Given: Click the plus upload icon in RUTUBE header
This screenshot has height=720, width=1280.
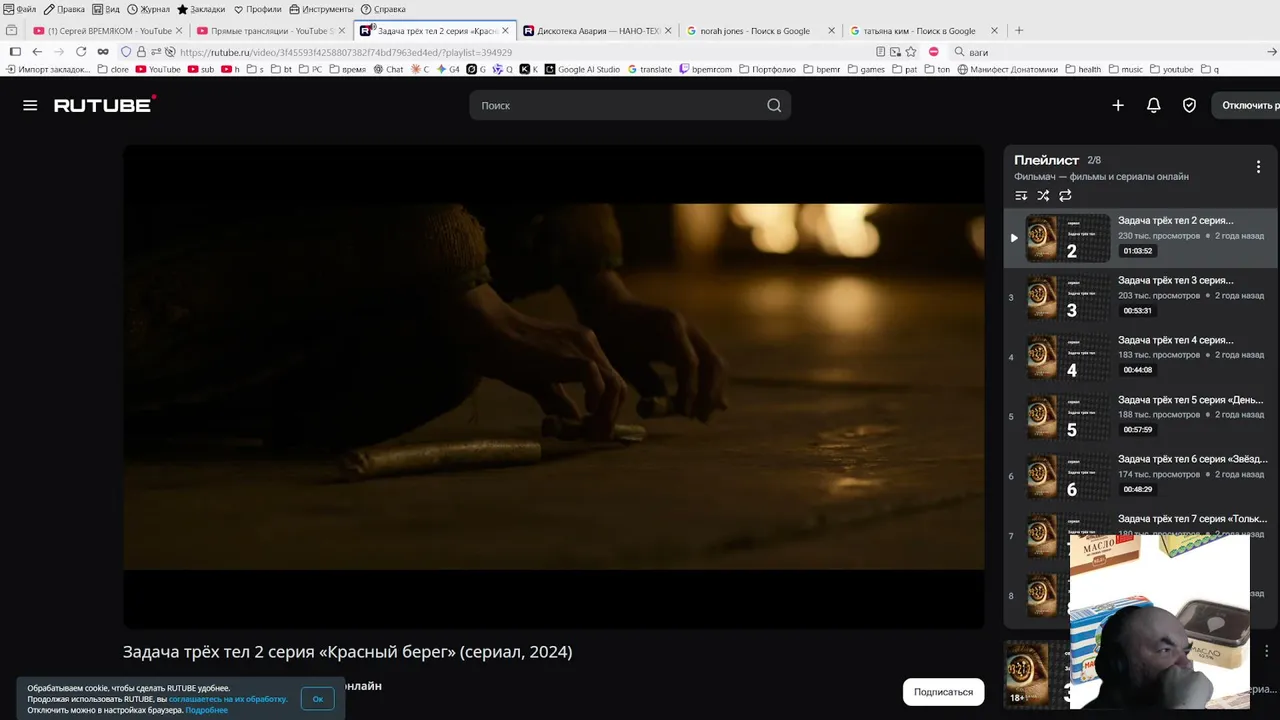Looking at the screenshot, I should (1118, 105).
